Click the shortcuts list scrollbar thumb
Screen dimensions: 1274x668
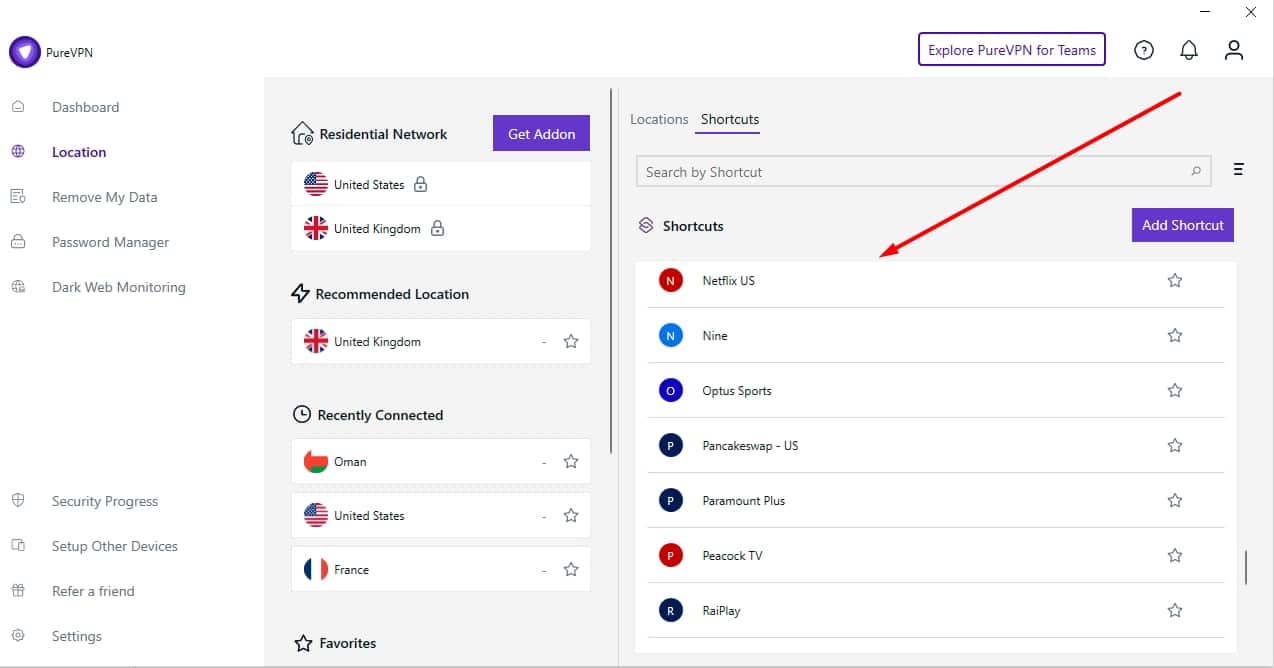click(1246, 567)
